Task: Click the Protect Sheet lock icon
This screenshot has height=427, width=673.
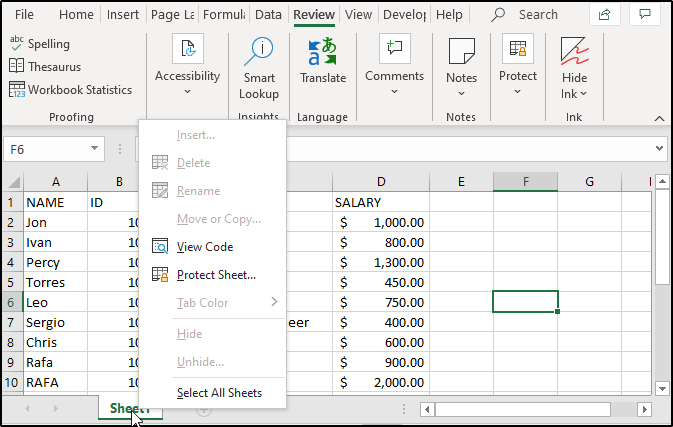Action: [x=160, y=275]
